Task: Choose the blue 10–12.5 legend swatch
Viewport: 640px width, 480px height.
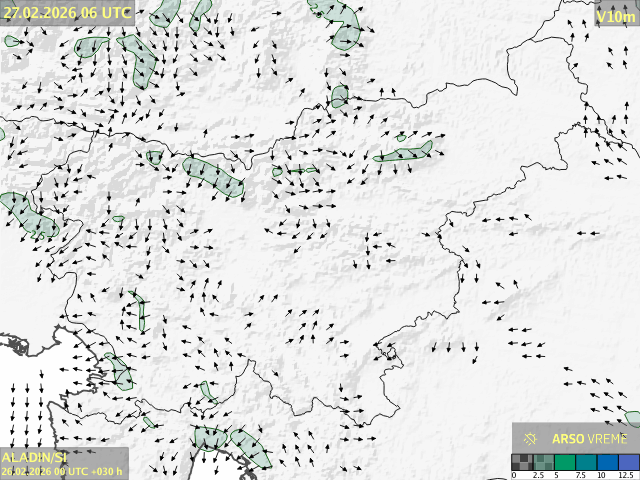Action: click(x=607, y=462)
